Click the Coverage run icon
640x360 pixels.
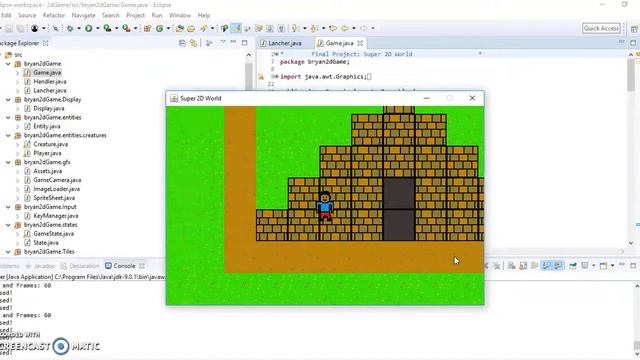coord(107,28)
